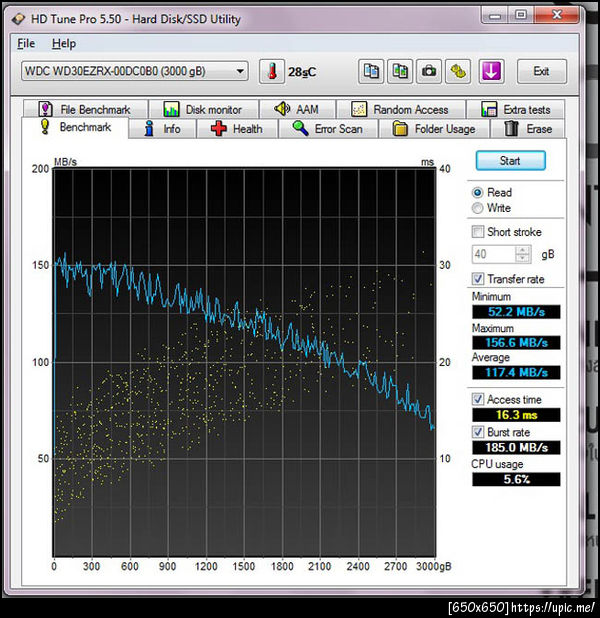Click the benchmark graph area
This screenshot has width=600, height=618.
pos(244,363)
